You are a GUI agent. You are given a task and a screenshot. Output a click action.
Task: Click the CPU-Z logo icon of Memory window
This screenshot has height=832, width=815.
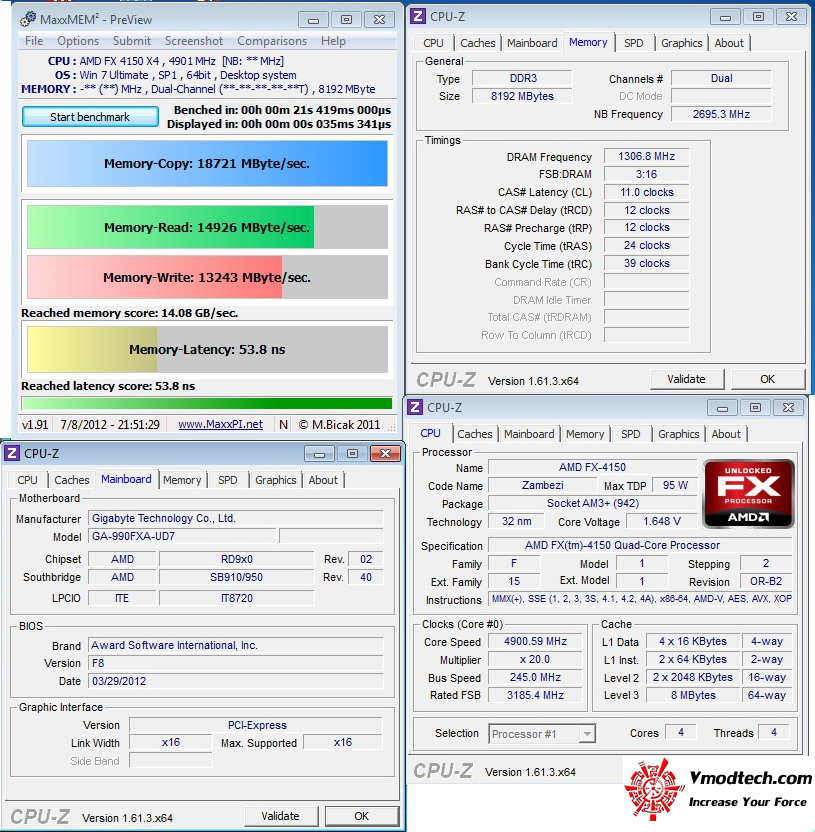(418, 16)
